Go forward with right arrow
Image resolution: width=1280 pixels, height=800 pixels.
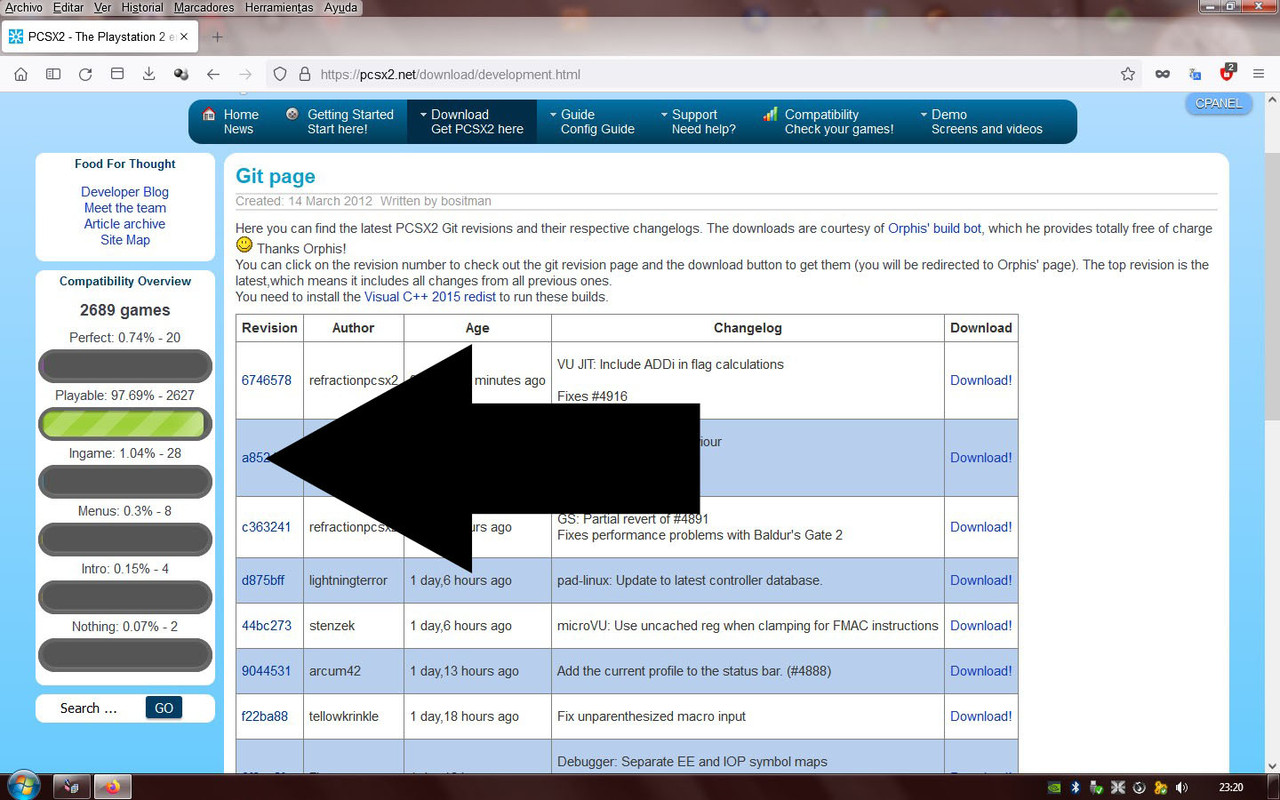(x=245, y=74)
